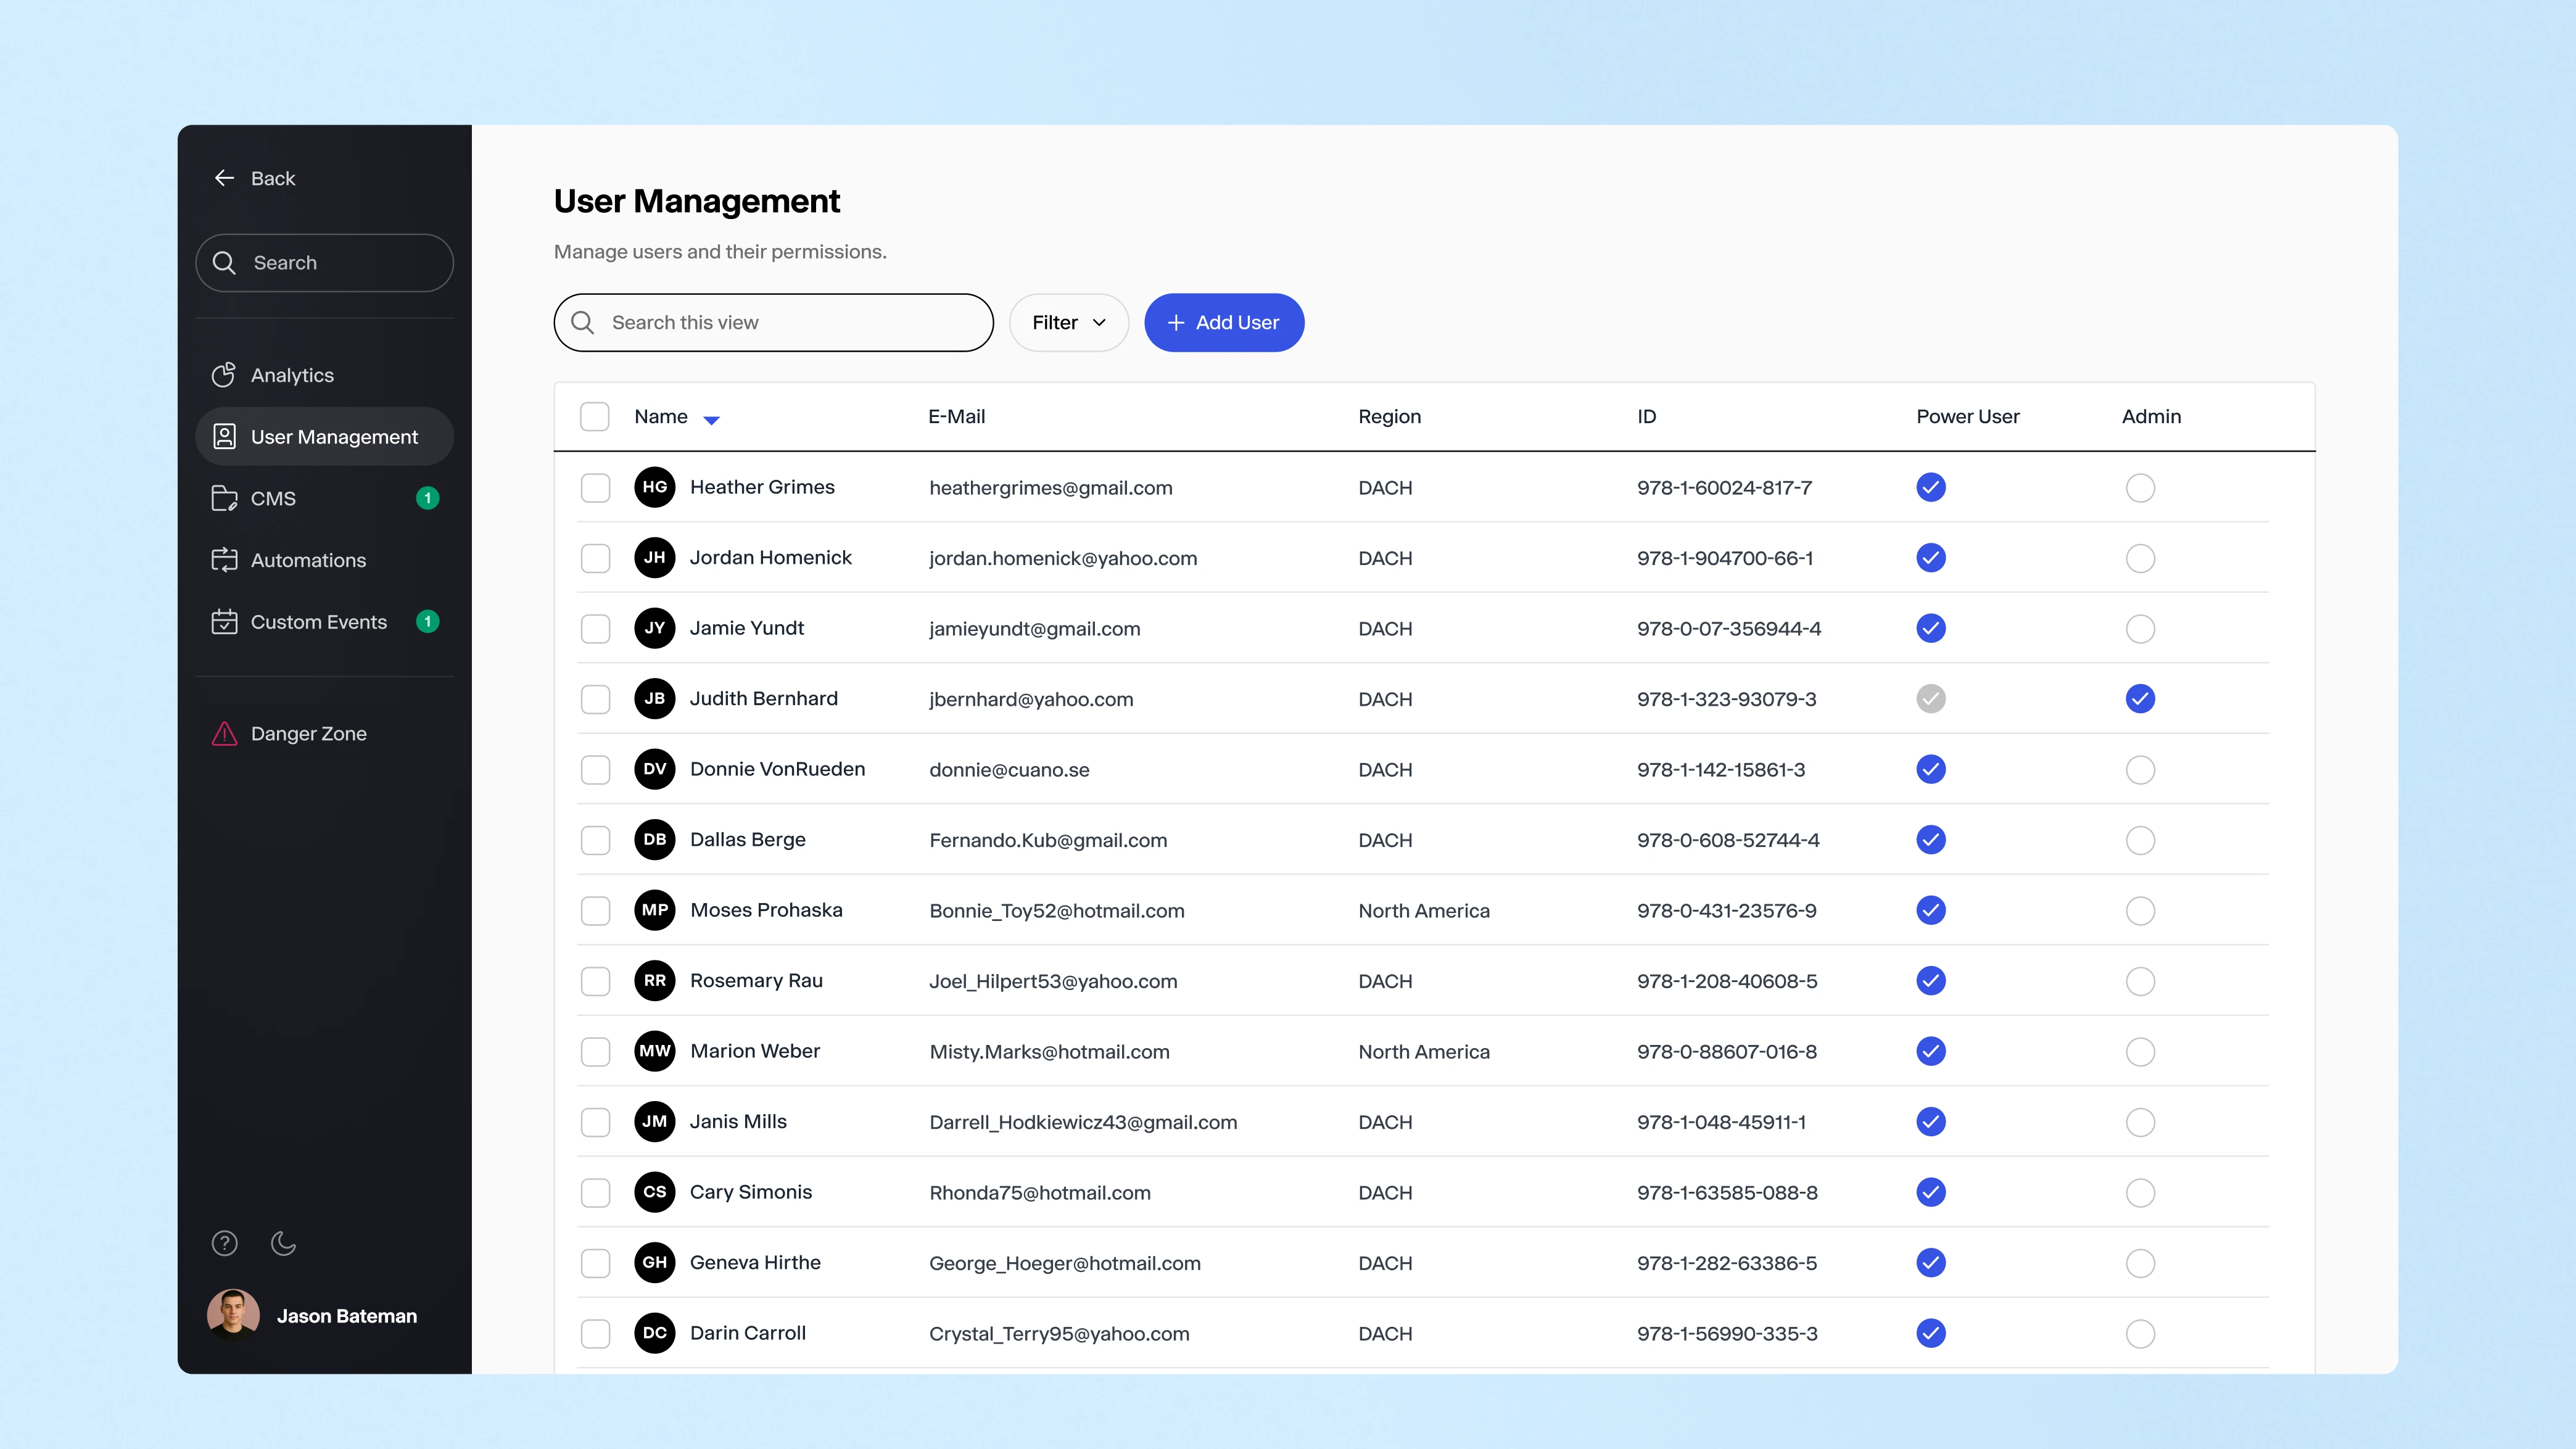Enable Admin for Jordan Homenick
Image resolution: width=2576 pixels, height=1449 pixels.
[2140, 558]
